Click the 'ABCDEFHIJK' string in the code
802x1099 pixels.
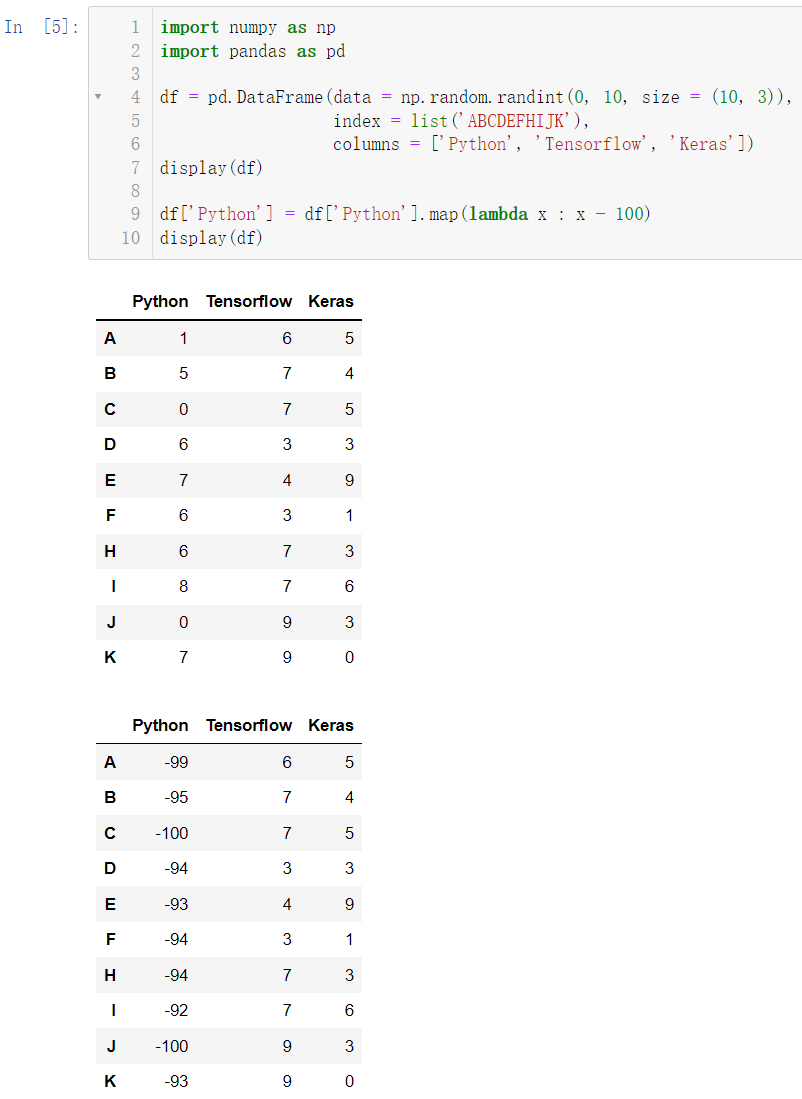pyautogui.click(x=516, y=121)
